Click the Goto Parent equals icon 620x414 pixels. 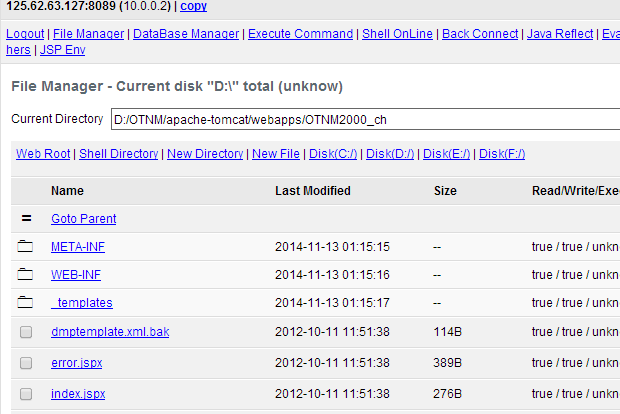click(26, 218)
